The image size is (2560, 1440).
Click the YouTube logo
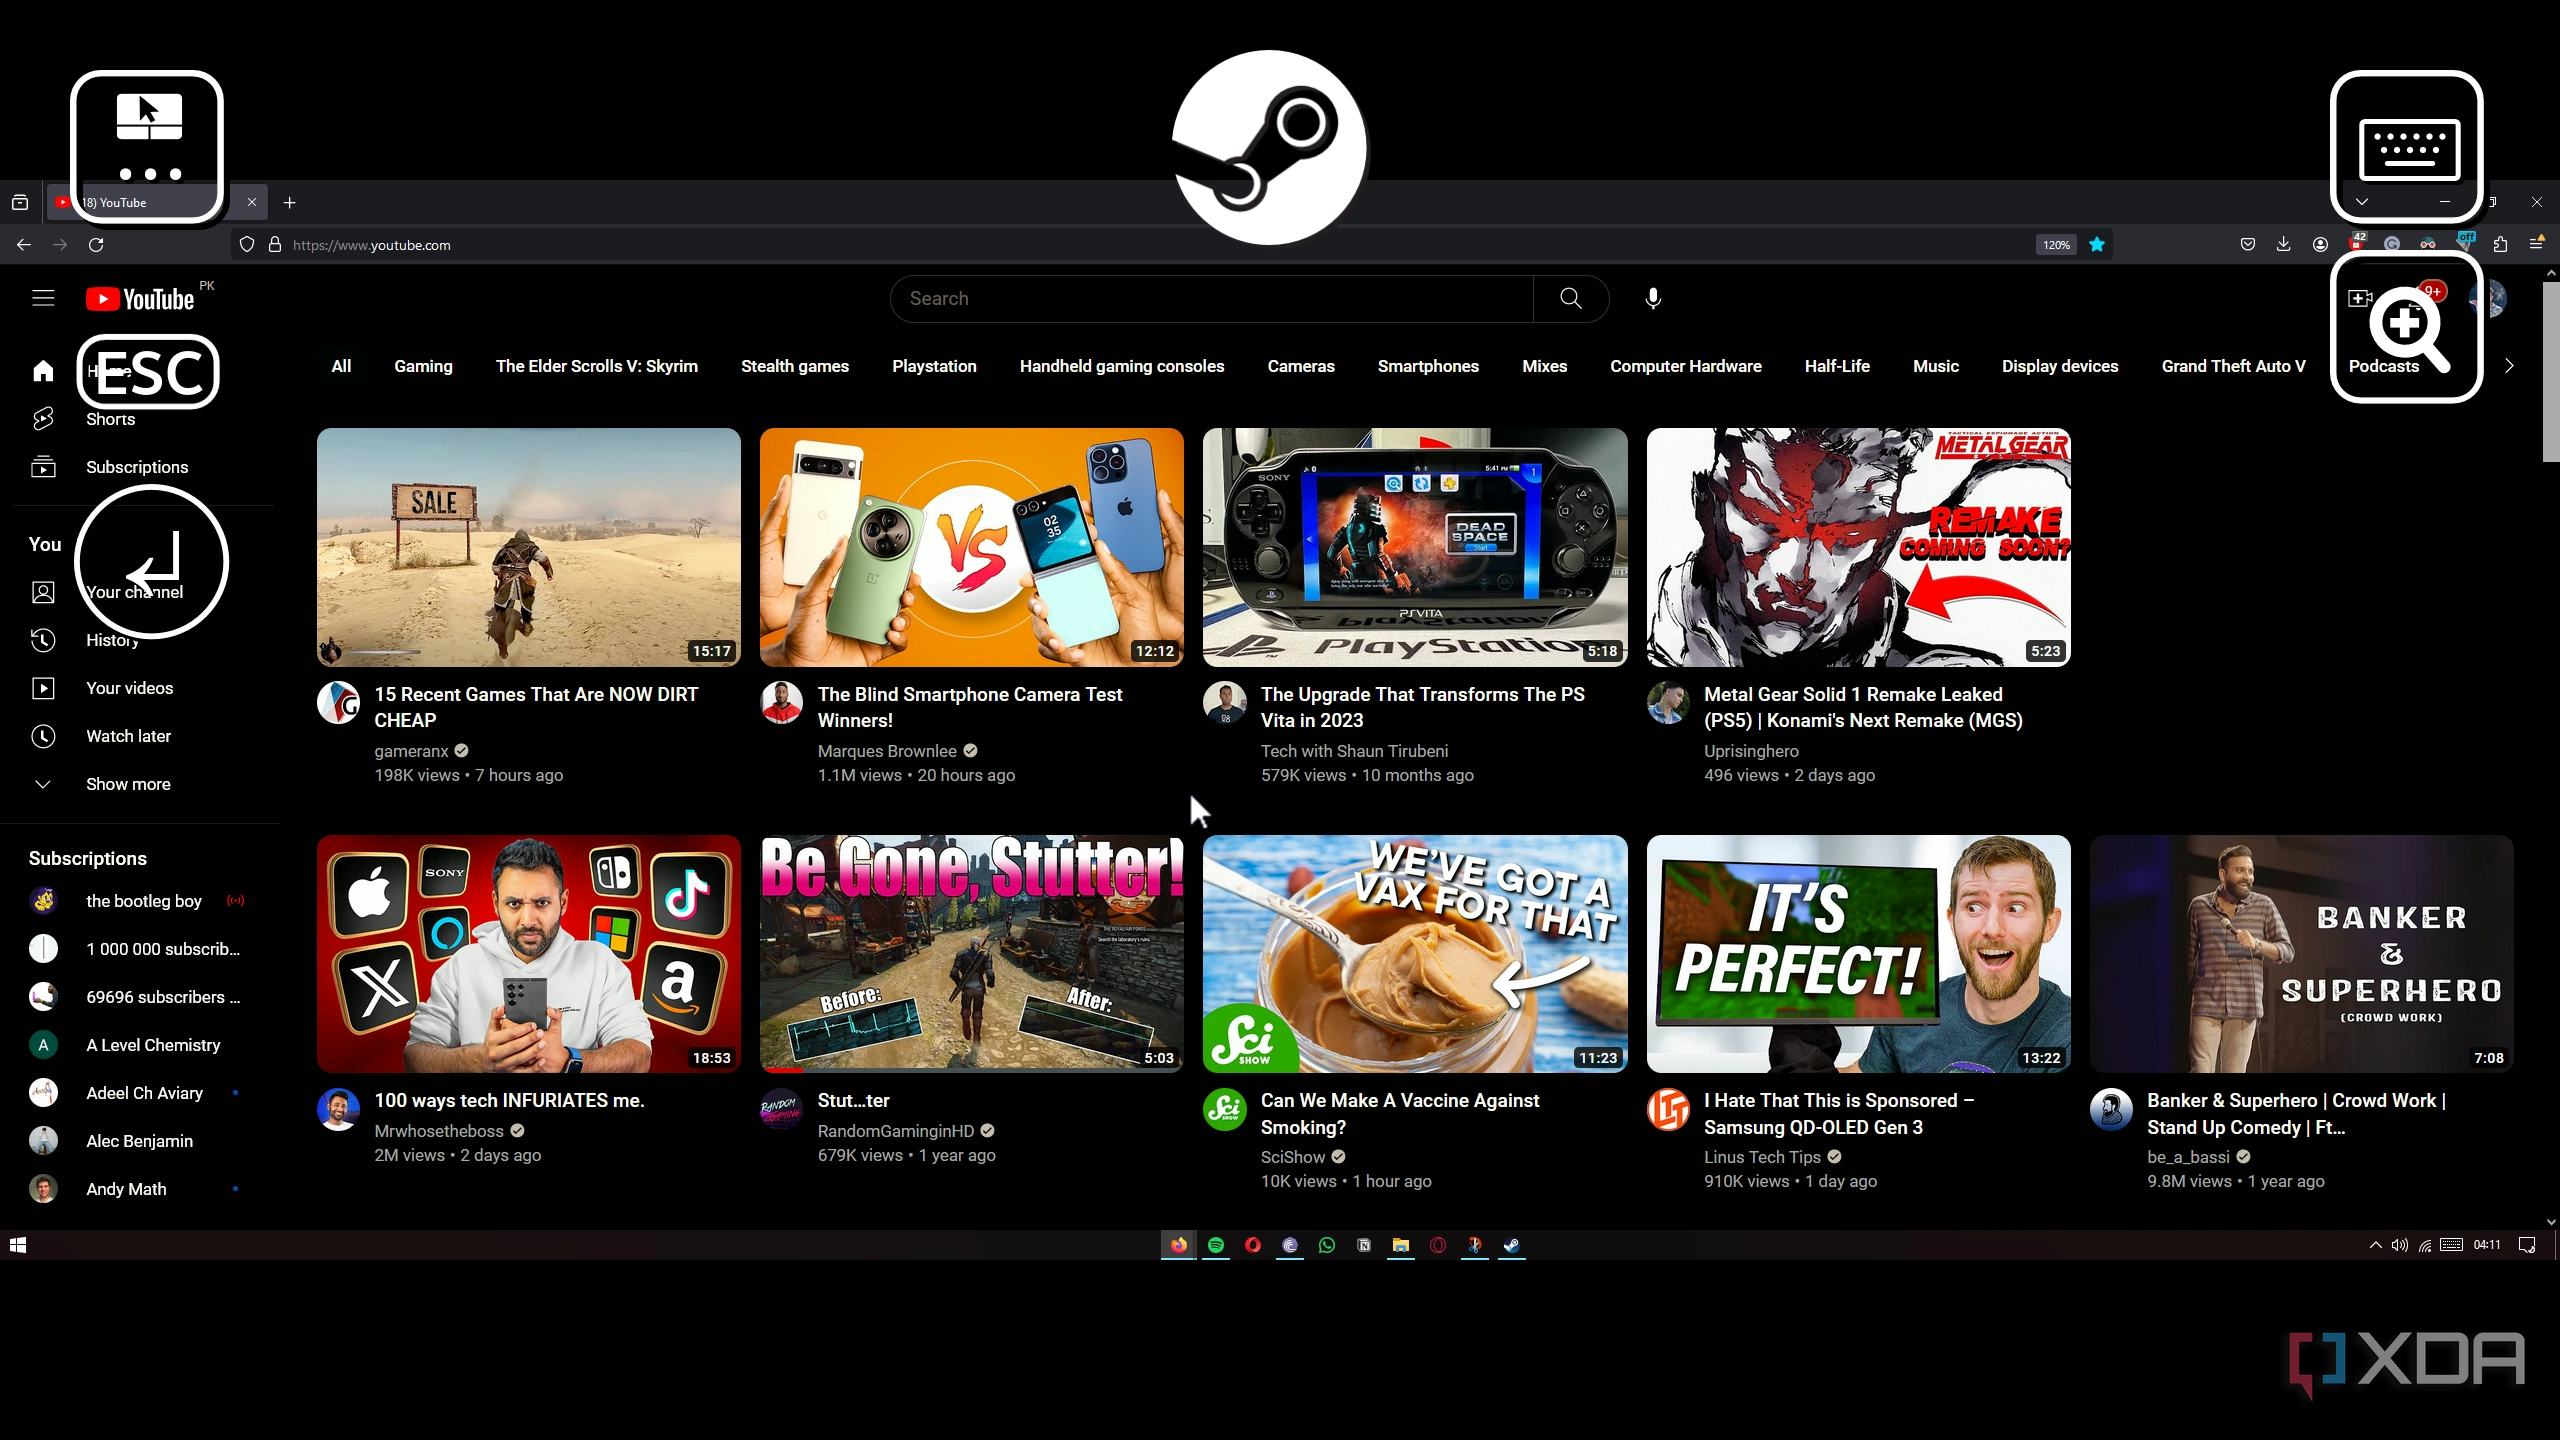pos(140,299)
